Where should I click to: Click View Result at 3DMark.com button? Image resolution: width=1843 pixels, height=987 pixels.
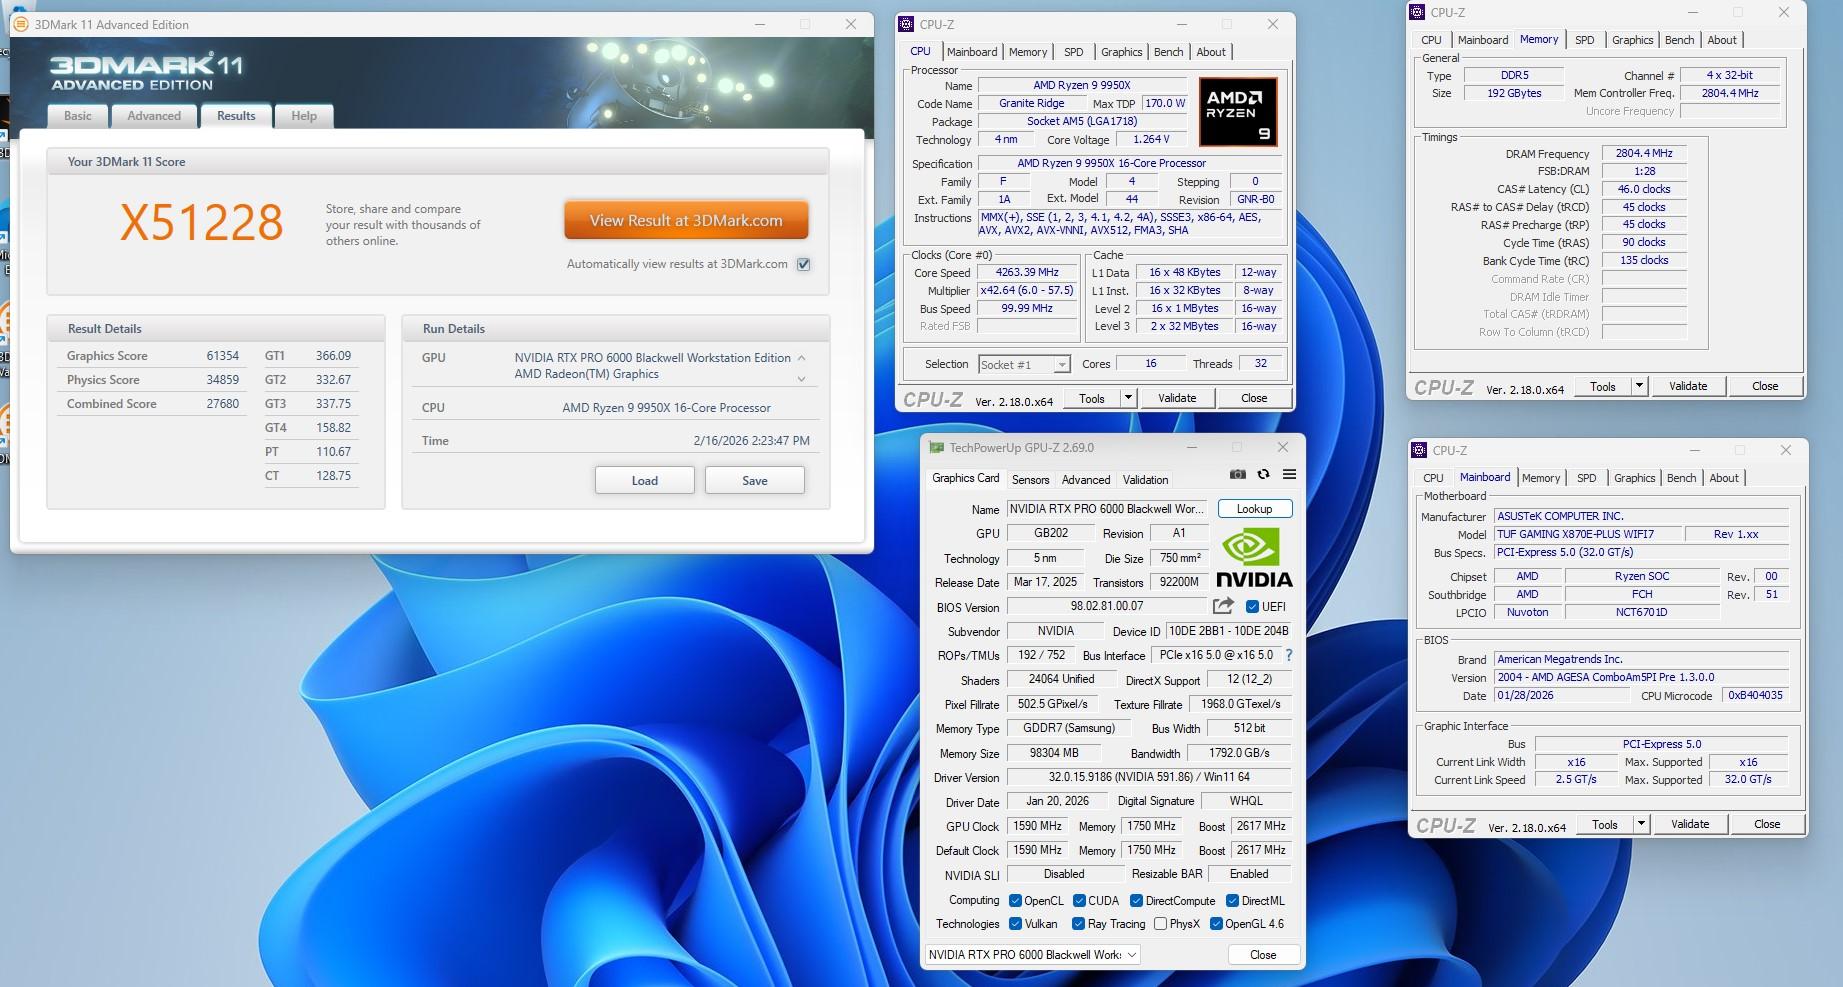[686, 221]
